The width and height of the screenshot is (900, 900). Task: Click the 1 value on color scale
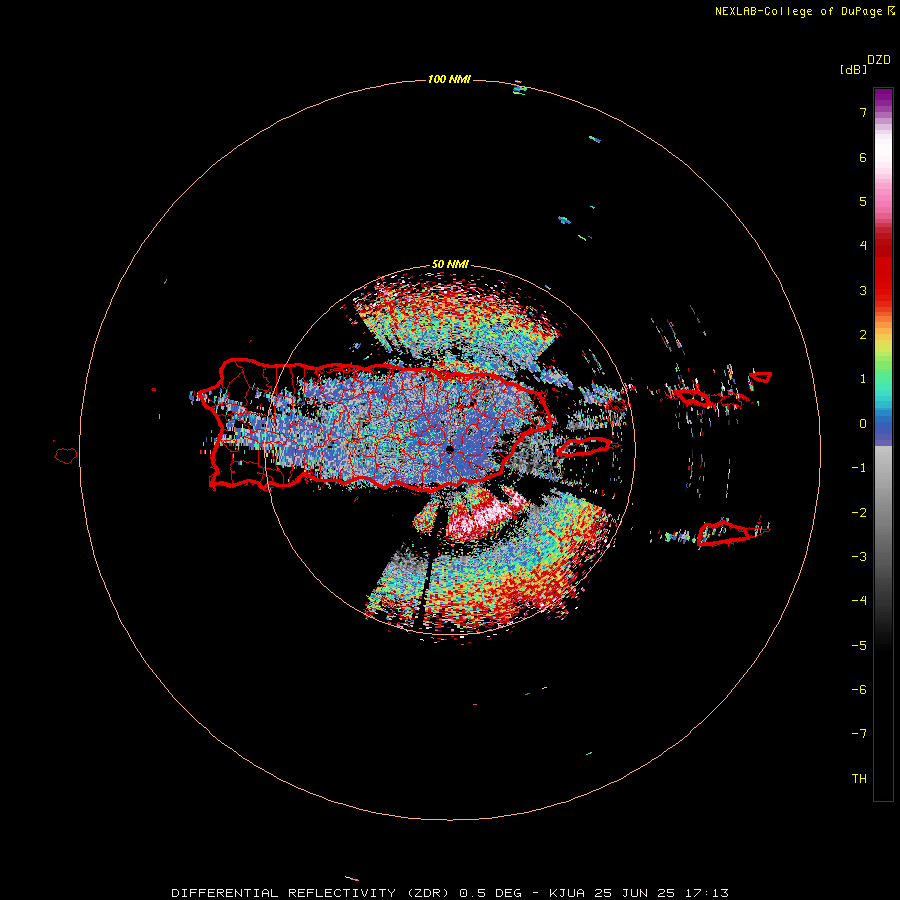(863, 379)
